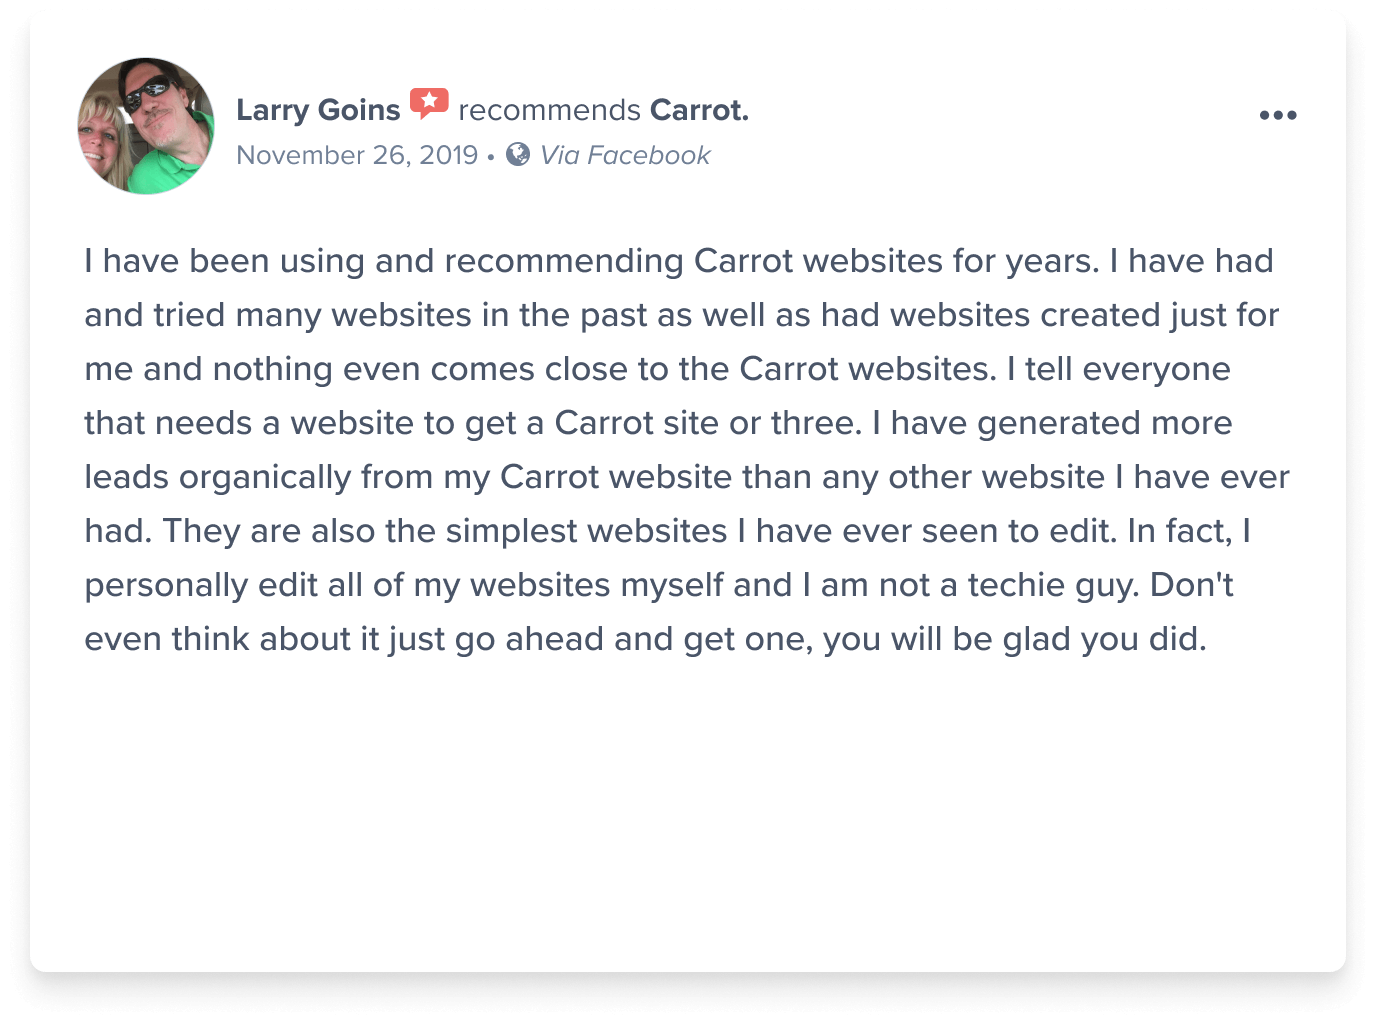
Task: Click the sentence They are also the simplest websites
Action: coord(640,531)
